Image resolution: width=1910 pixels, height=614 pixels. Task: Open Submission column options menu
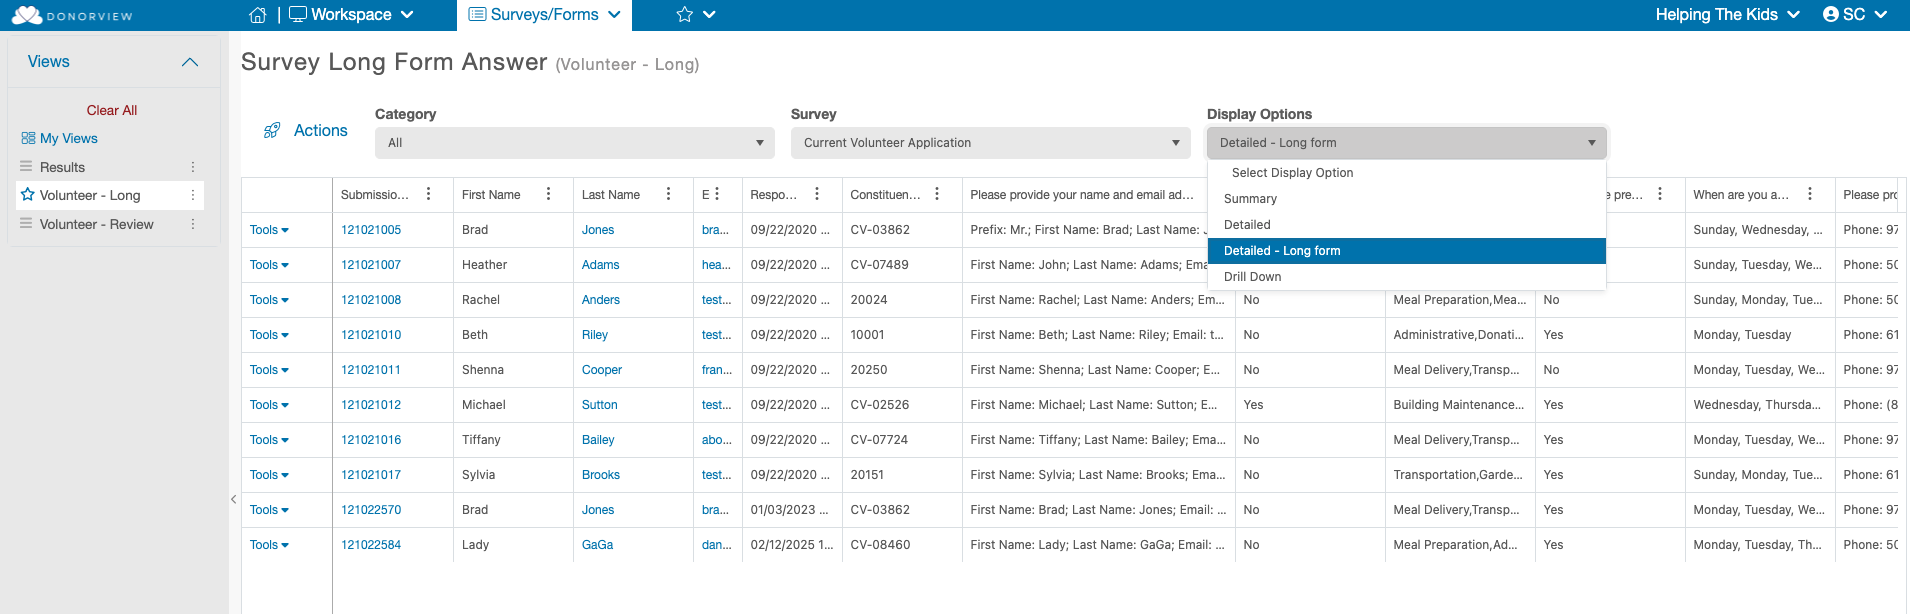428,194
